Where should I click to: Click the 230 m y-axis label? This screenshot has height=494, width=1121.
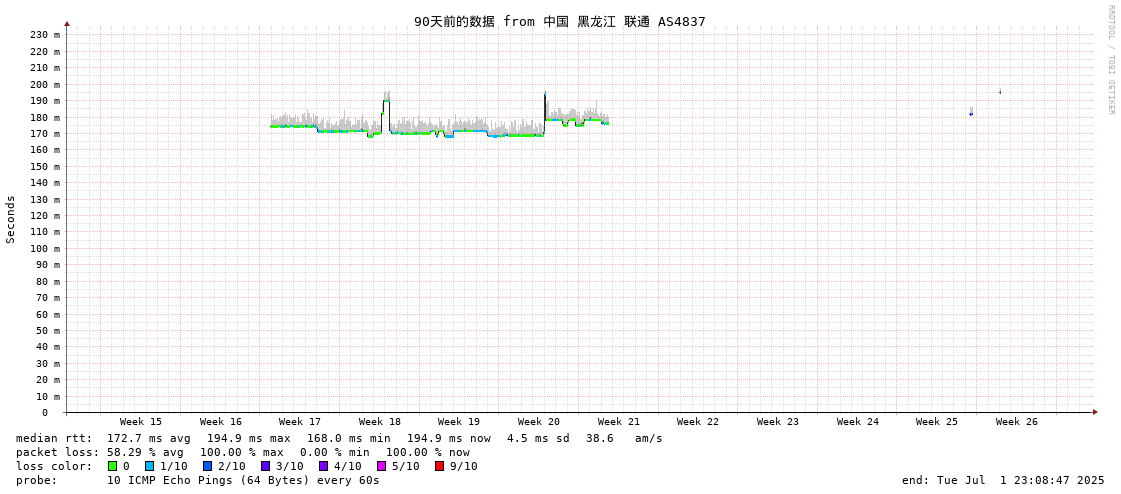[x=45, y=34]
